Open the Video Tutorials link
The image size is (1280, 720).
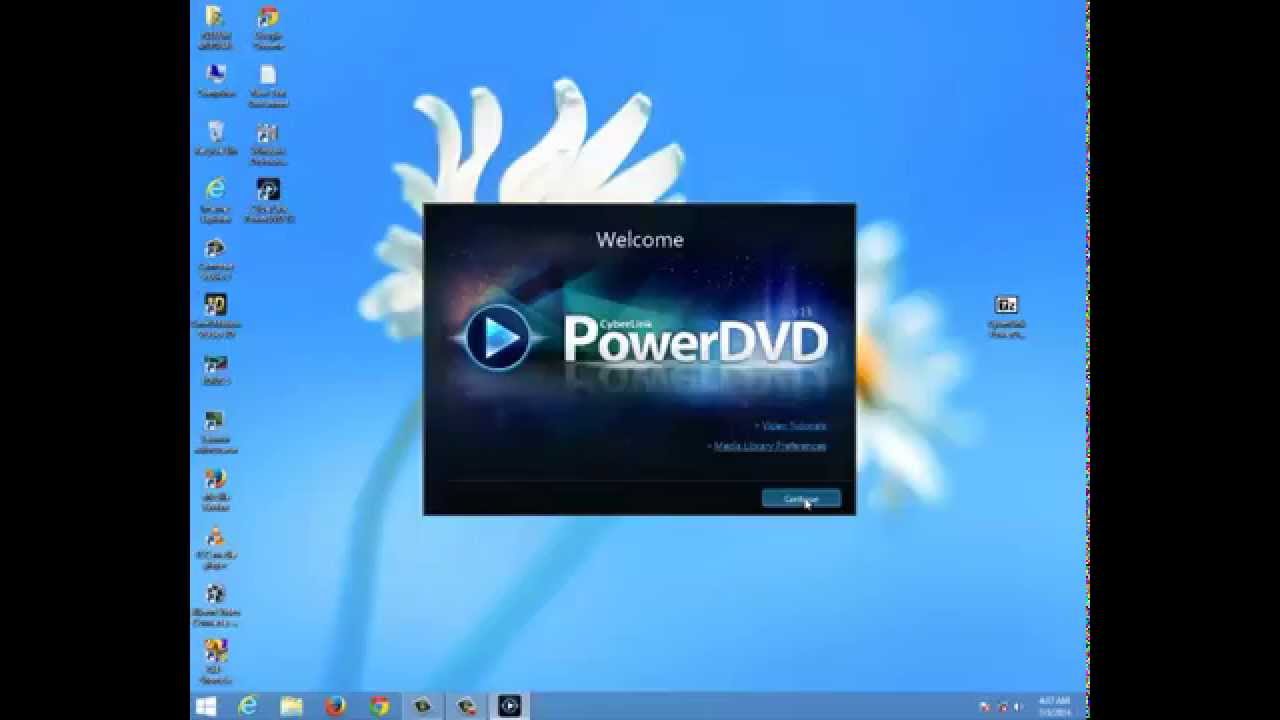click(x=794, y=426)
